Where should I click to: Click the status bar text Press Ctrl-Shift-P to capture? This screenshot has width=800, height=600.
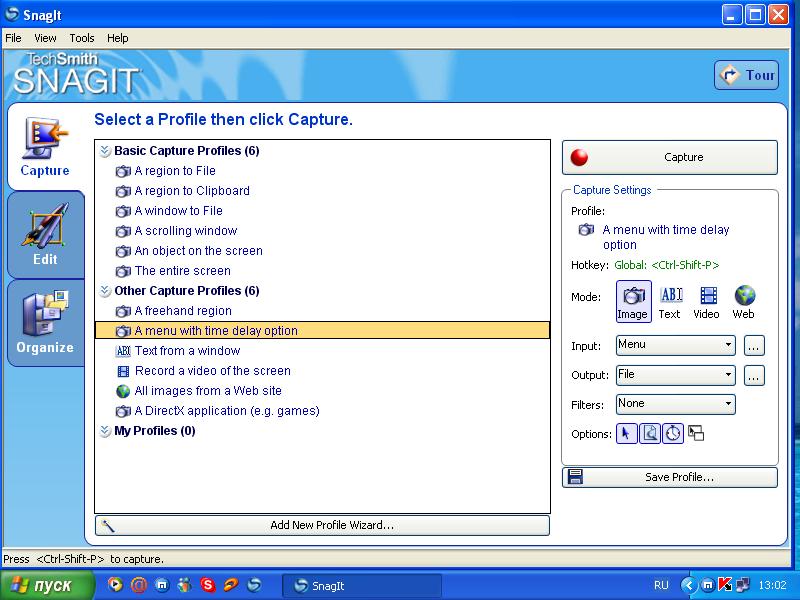click(x=84, y=559)
